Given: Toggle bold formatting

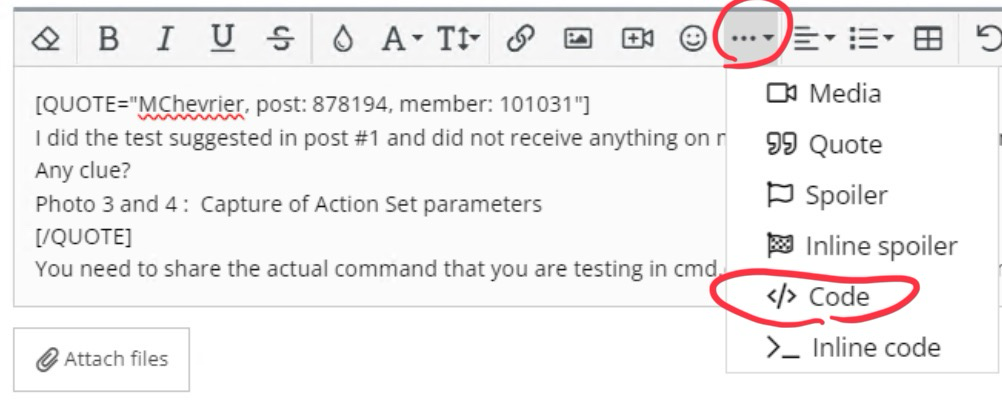Looking at the screenshot, I should (x=109, y=39).
